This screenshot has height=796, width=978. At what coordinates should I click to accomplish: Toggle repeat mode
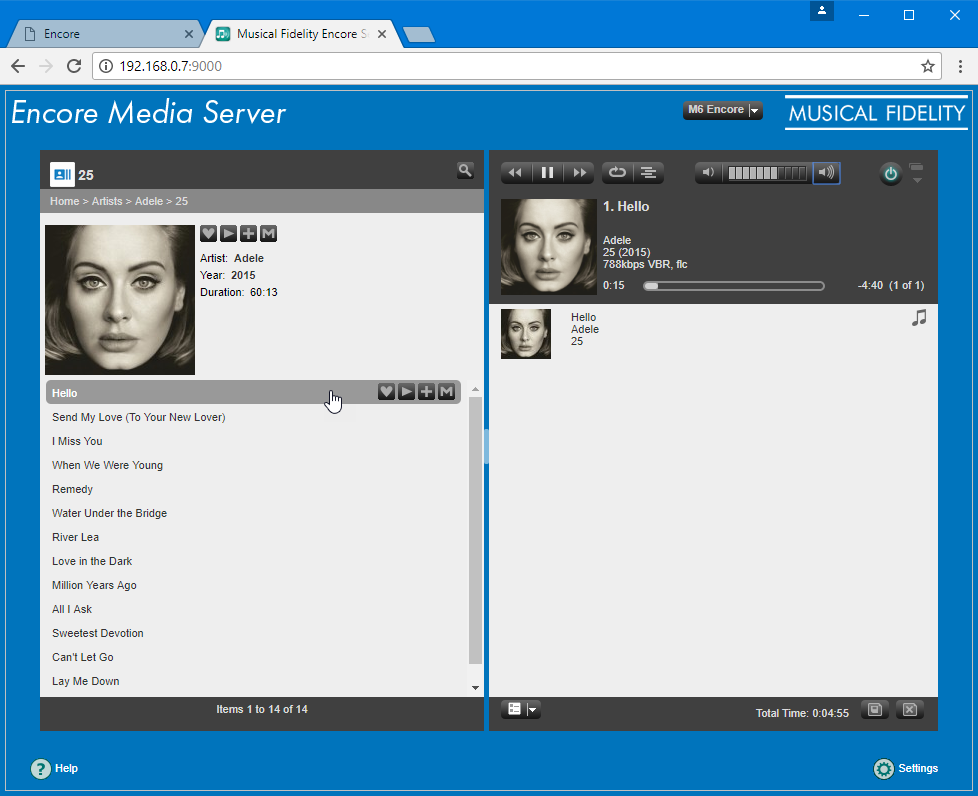tap(617, 173)
